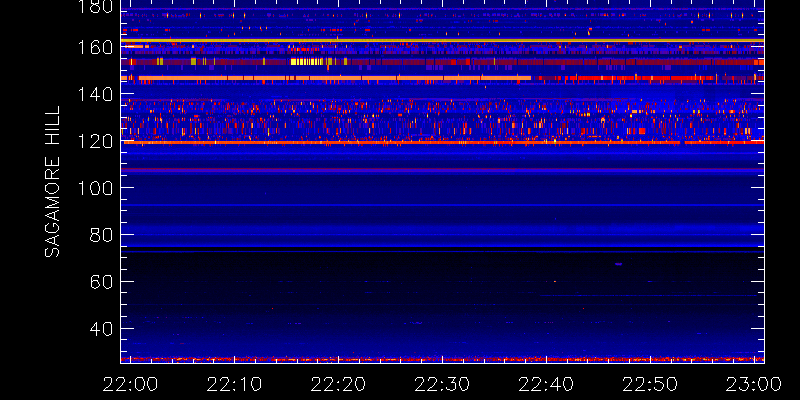The image size is (800, 400).
Task: Click the 120 frequency axis label
Action: pyautogui.click(x=95, y=141)
